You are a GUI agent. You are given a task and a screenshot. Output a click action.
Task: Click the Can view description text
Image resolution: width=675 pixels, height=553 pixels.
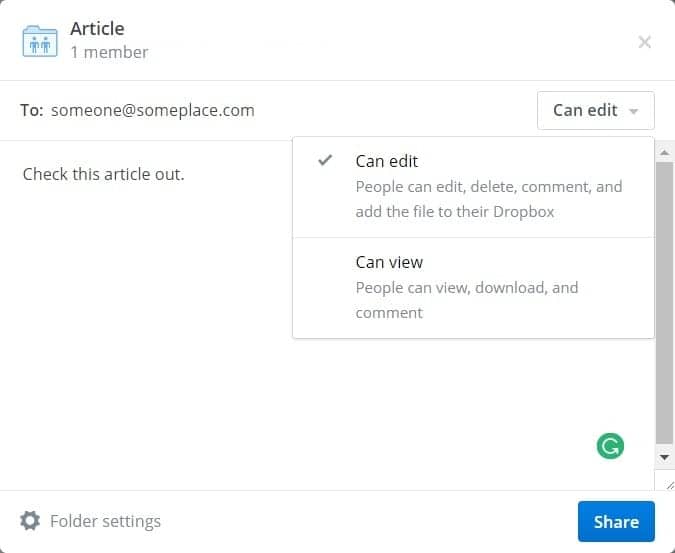pyautogui.click(x=467, y=300)
